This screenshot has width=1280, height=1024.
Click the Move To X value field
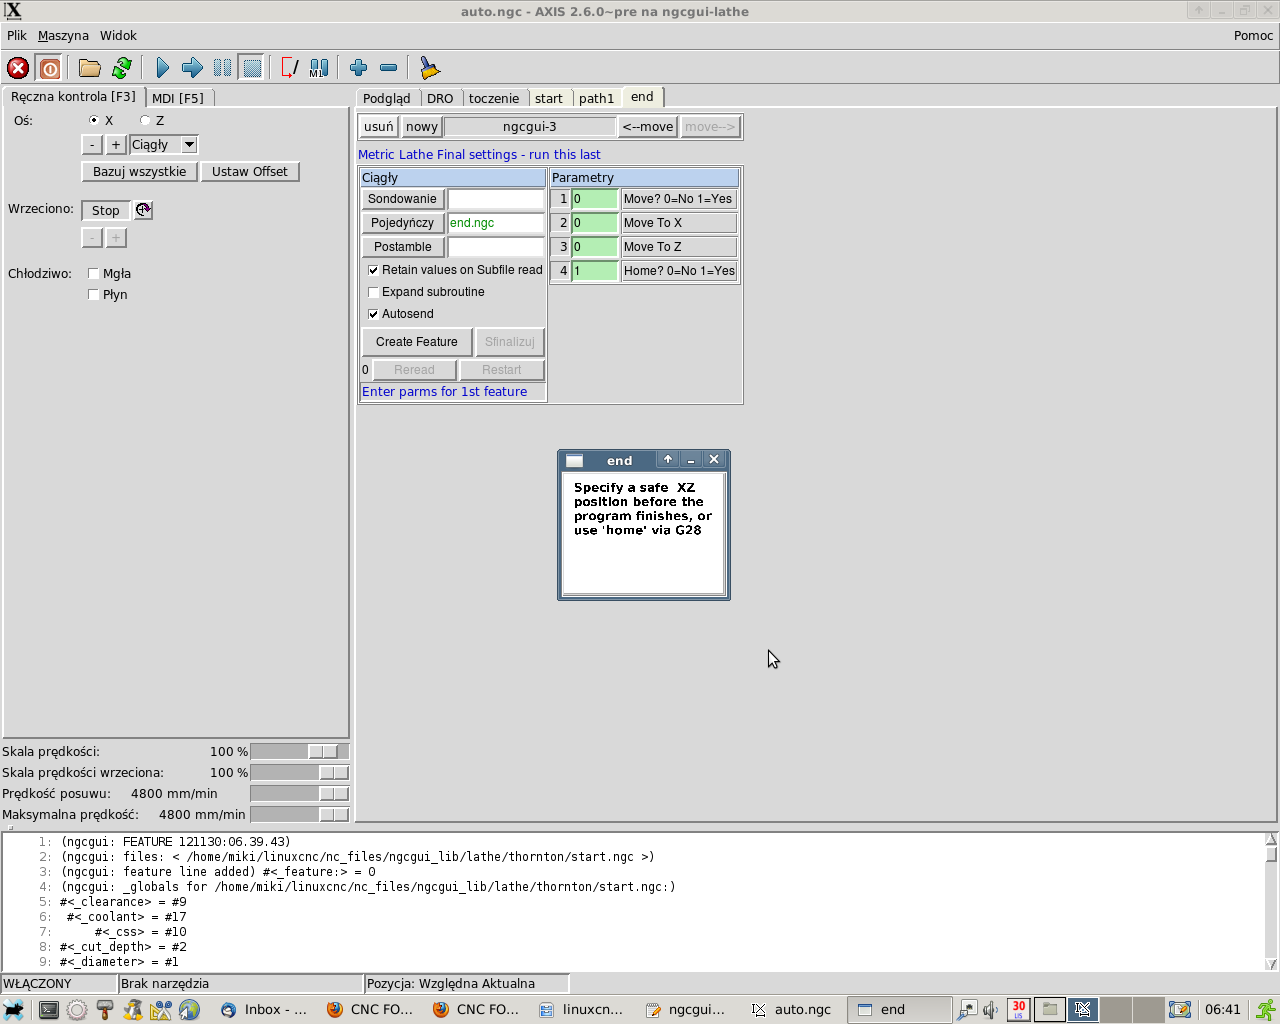pos(595,223)
